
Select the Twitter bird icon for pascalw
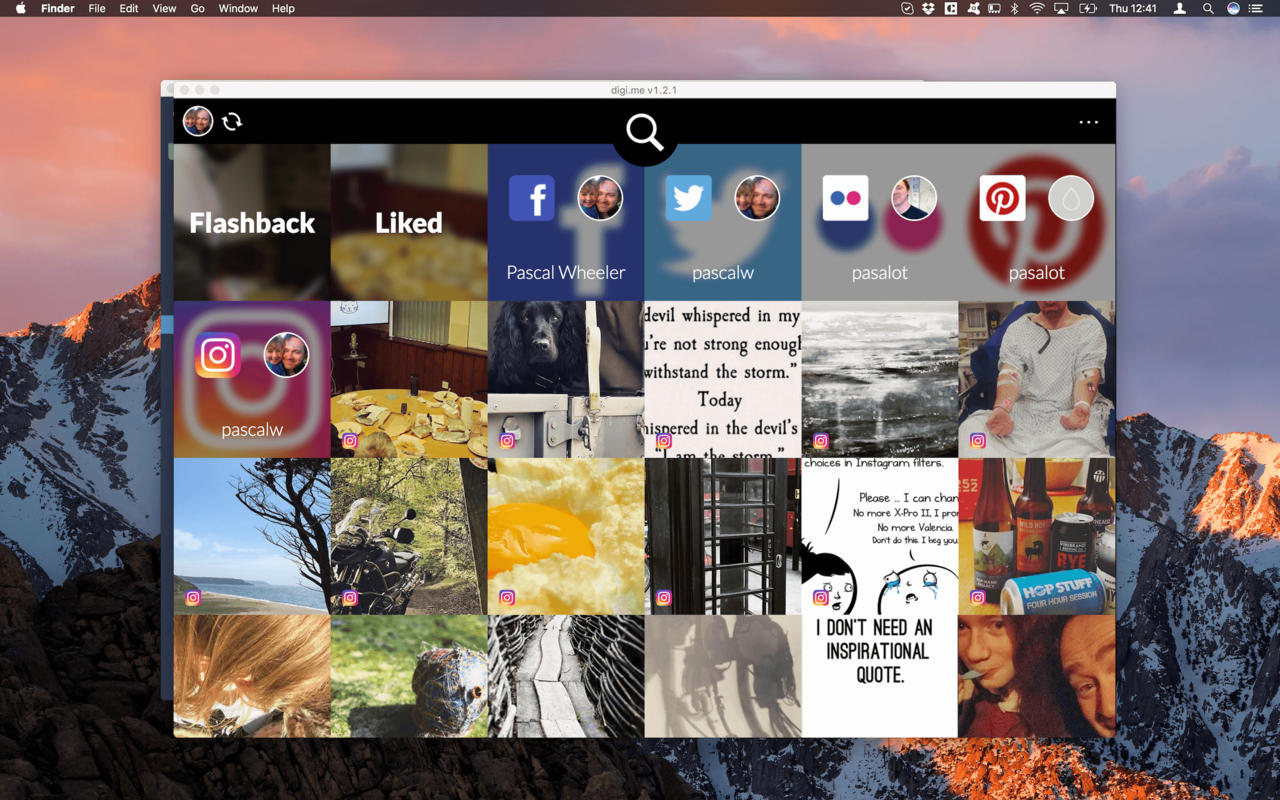click(x=688, y=198)
